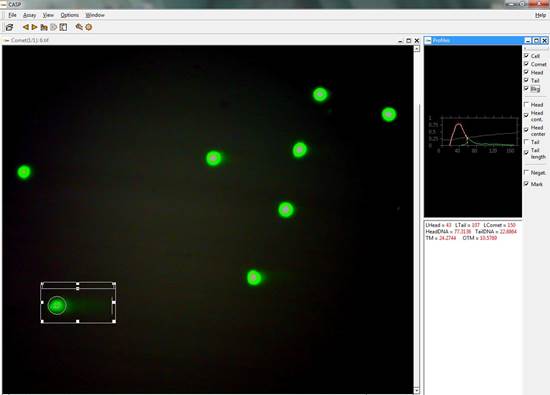Click the image scrollbar down arrow
This screenshot has height=395, width=550.
pyautogui.click(x=416, y=390)
